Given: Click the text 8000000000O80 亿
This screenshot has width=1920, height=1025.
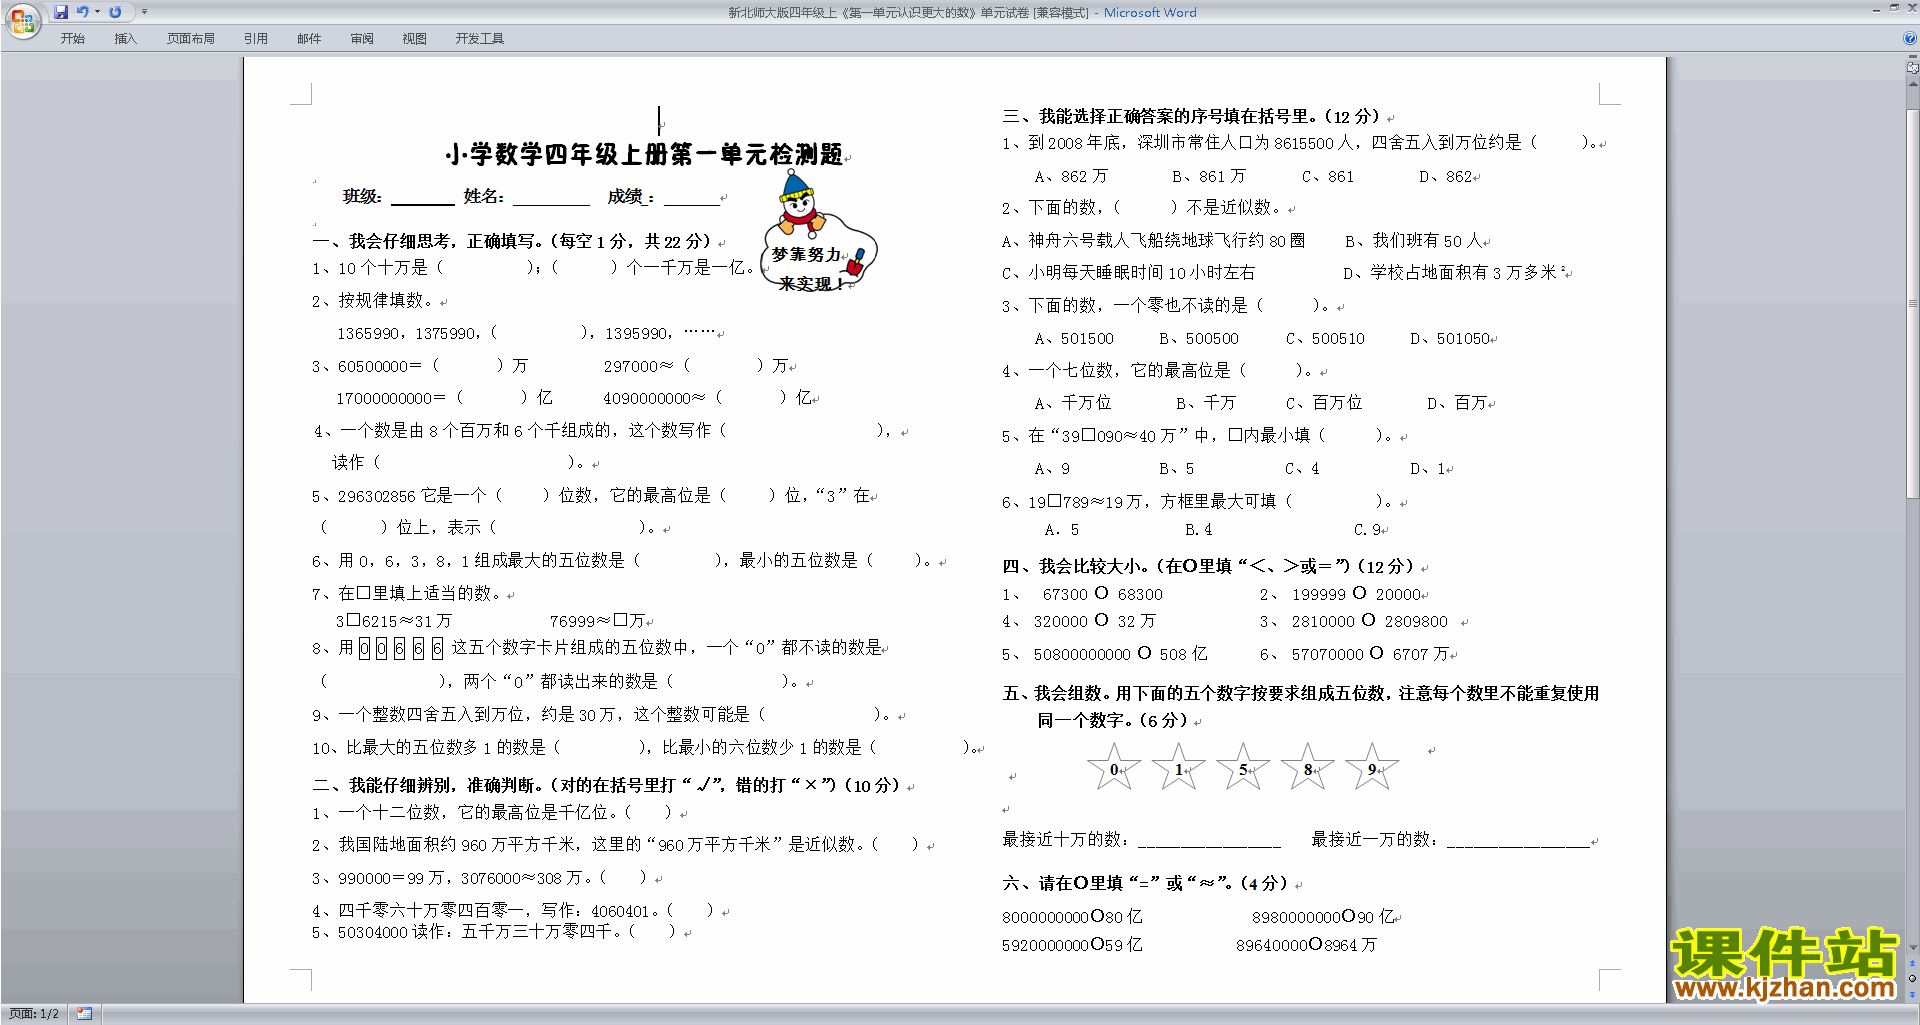Looking at the screenshot, I should point(1072,917).
